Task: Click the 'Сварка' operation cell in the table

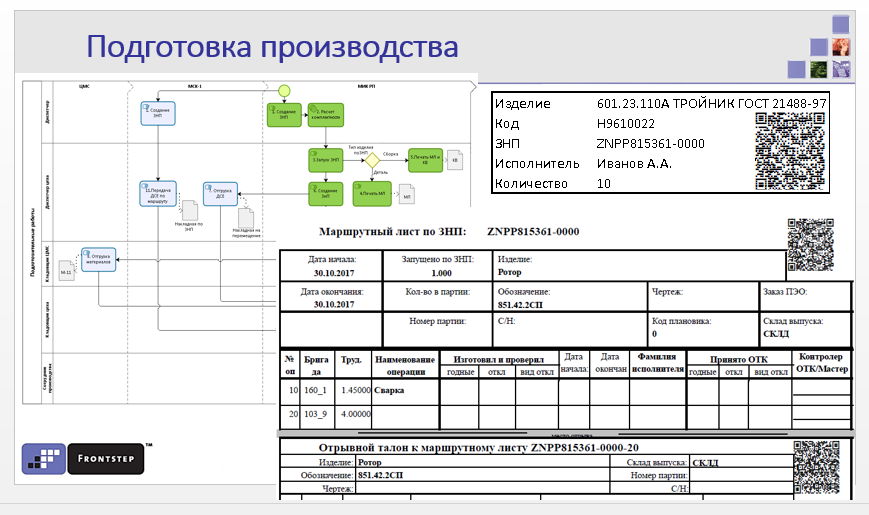Action: (406, 390)
